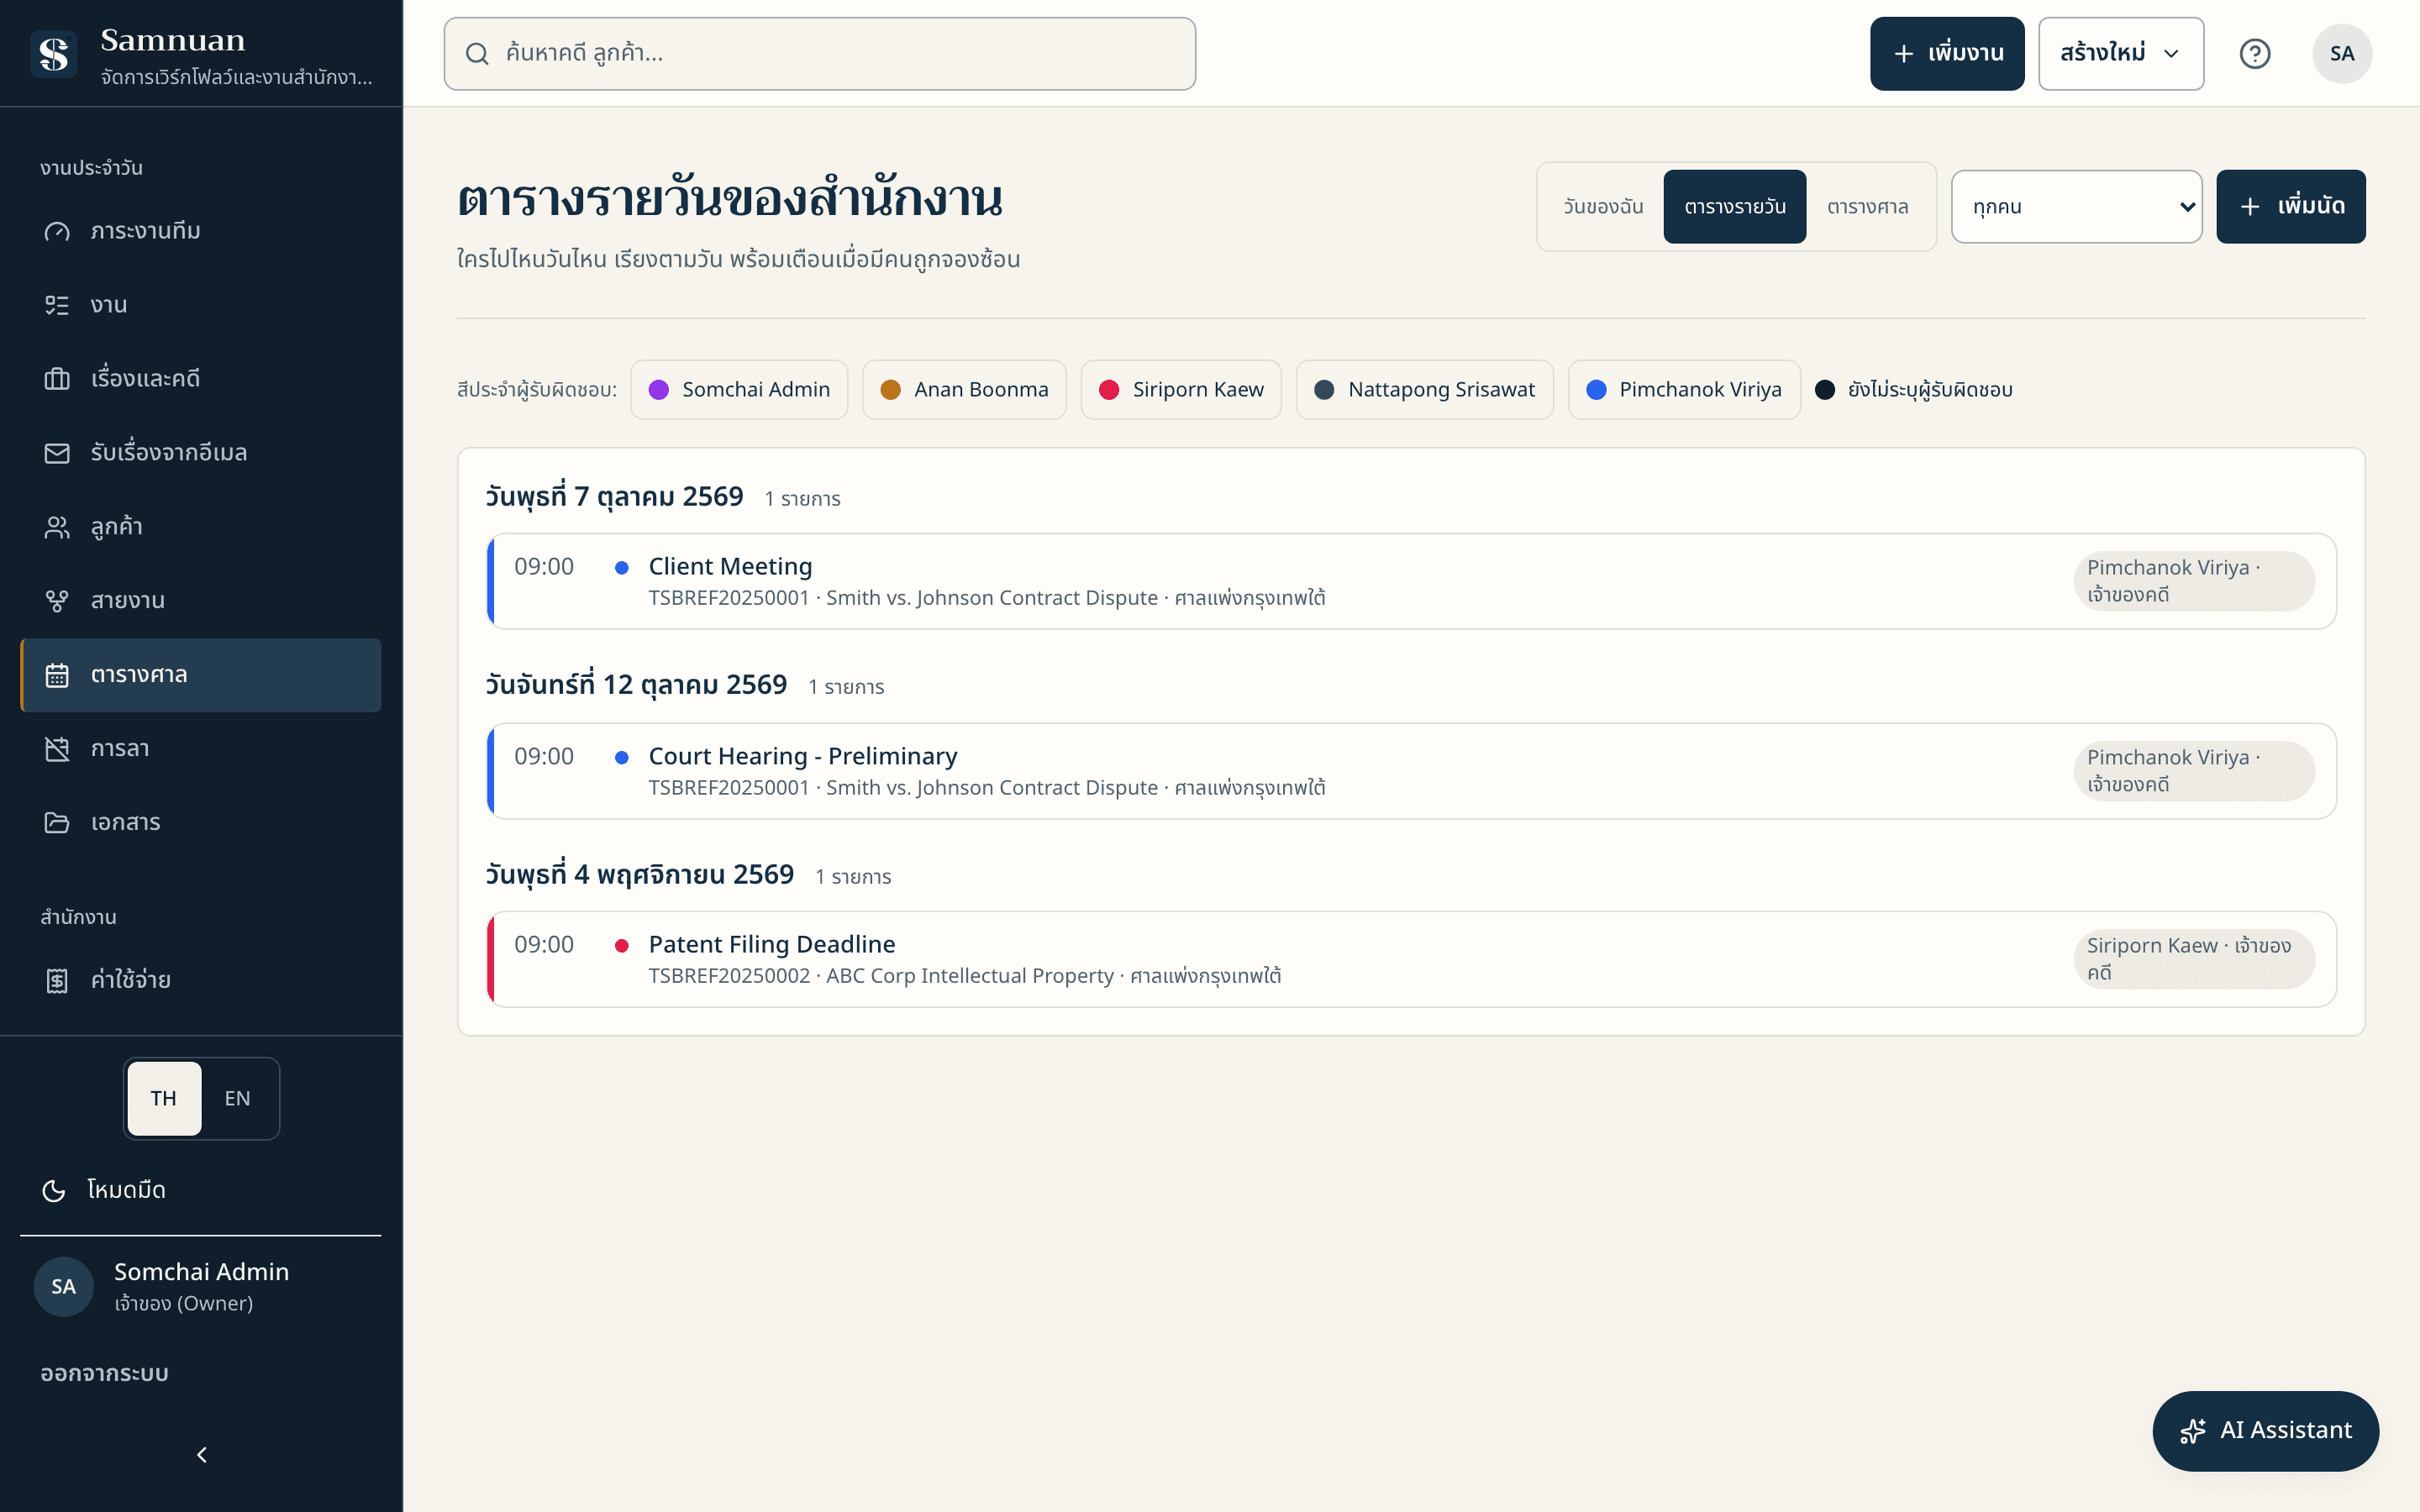Image resolution: width=2420 pixels, height=1512 pixels.
Task: Open the การลา leave icon
Action: [57, 749]
